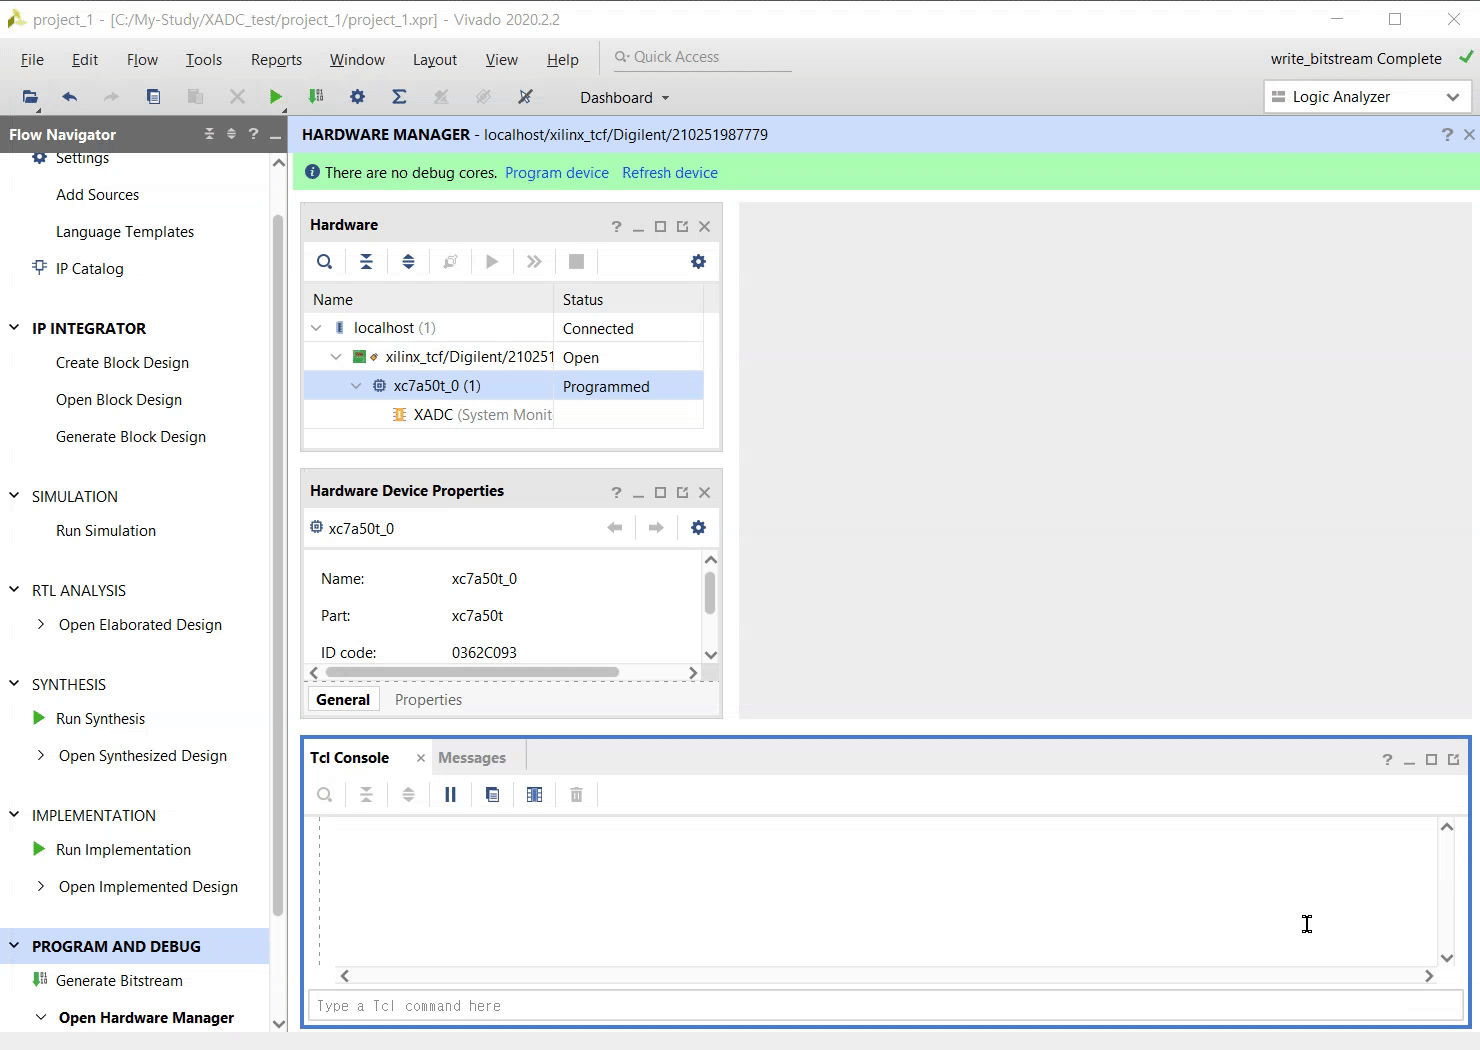Collapse all in Flow Navigator header
Image resolution: width=1480 pixels, height=1050 pixels.
point(209,134)
